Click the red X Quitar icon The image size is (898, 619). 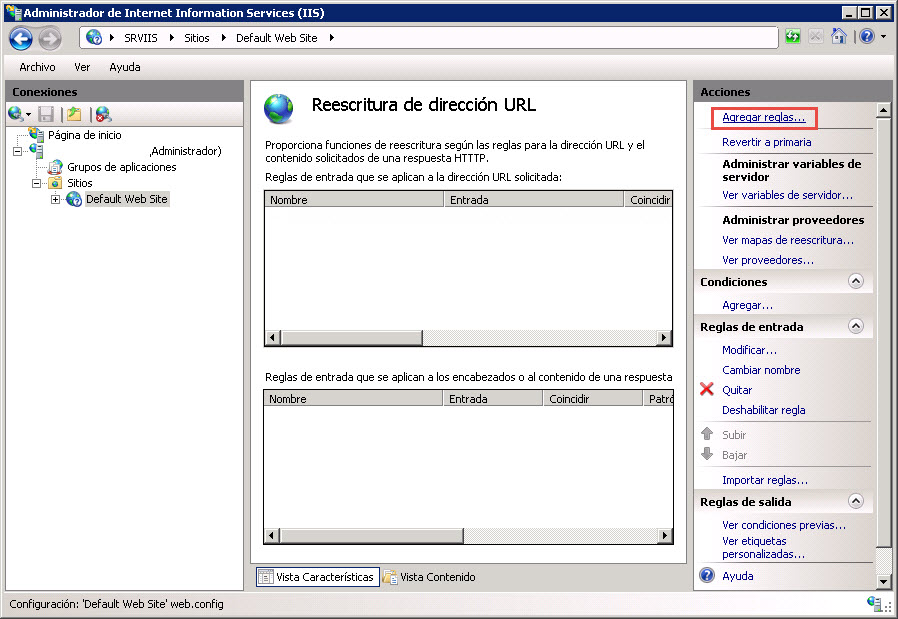click(707, 389)
